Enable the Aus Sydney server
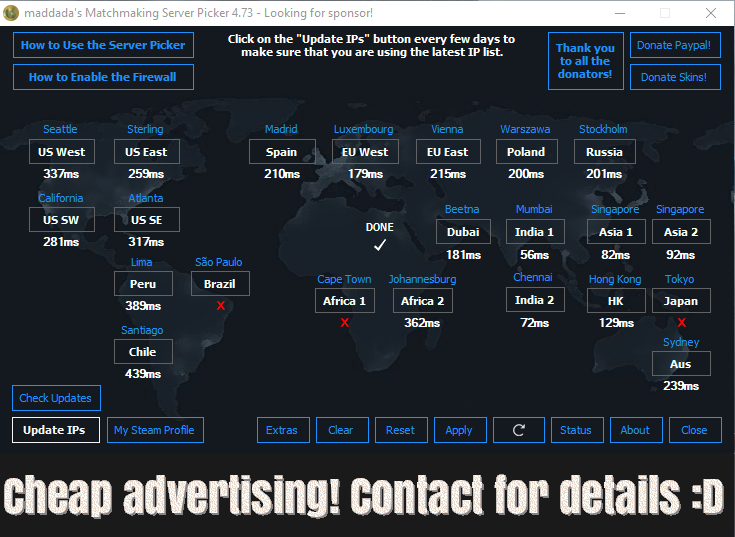735x537 pixels. [x=681, y=364]
